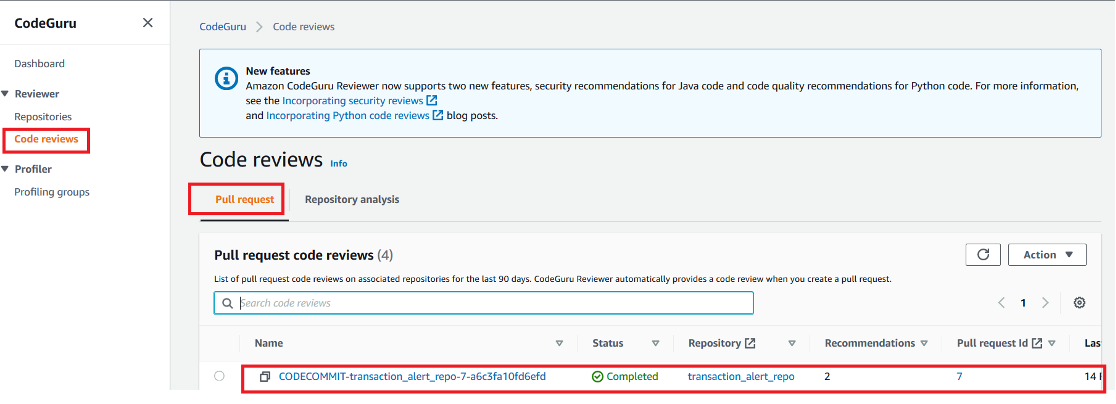Click the info icon in New features banner
1116x404 pixels.
[223, 78]
